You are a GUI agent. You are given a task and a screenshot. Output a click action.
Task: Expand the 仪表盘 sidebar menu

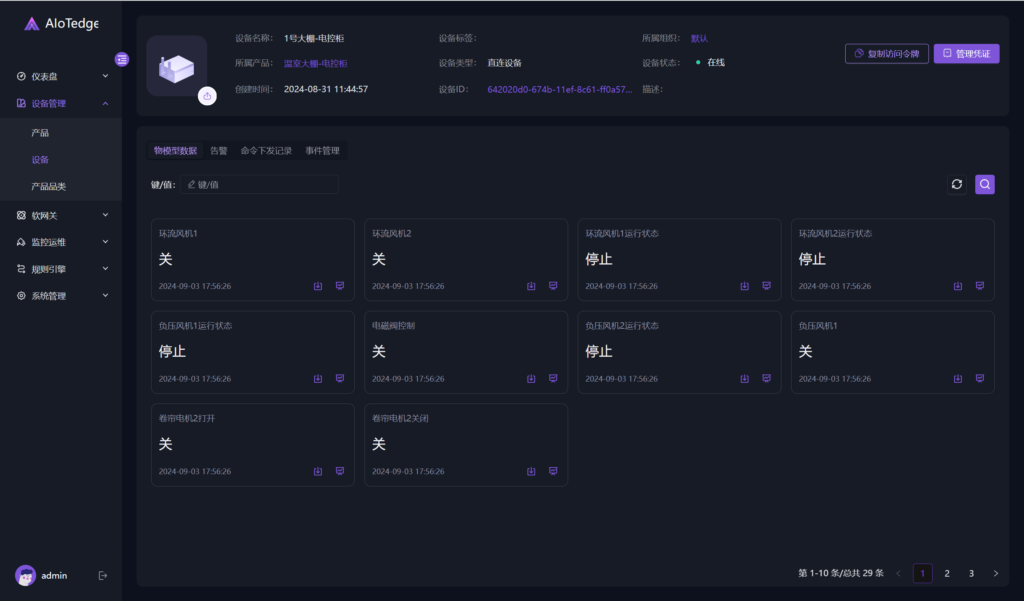(x=61, y=76)
